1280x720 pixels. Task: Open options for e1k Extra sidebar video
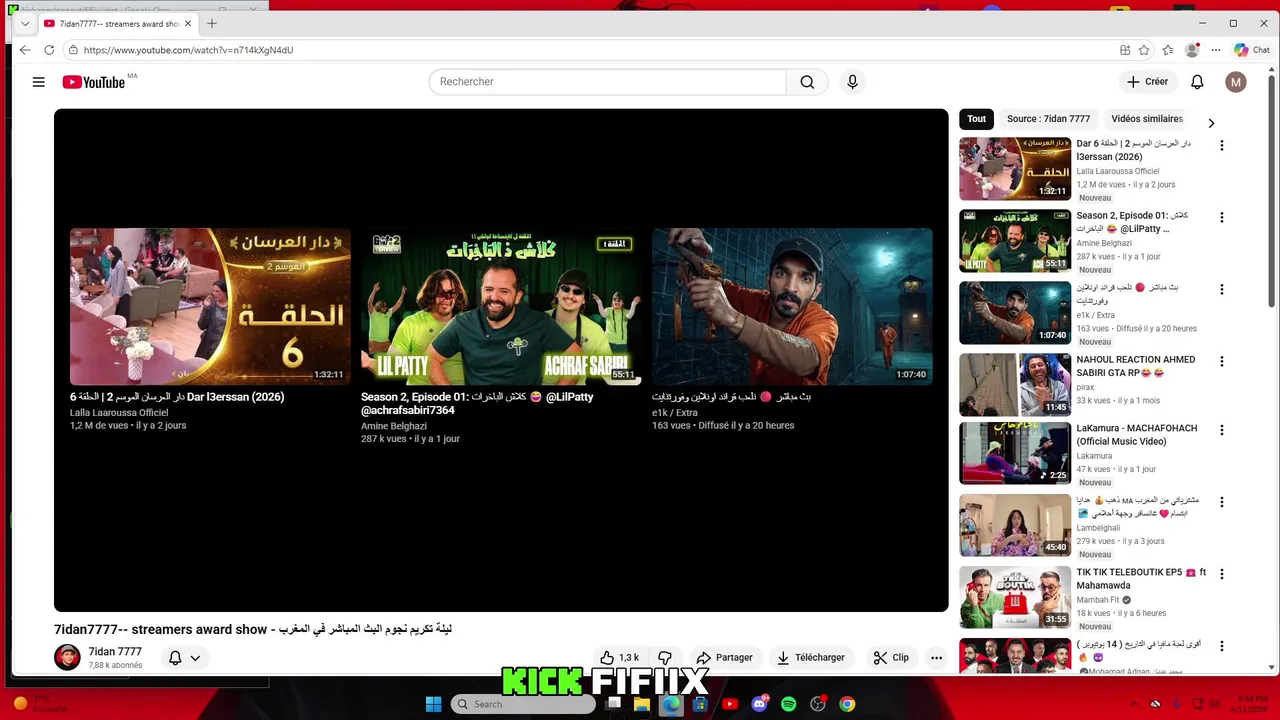[x=1221, y=289]
